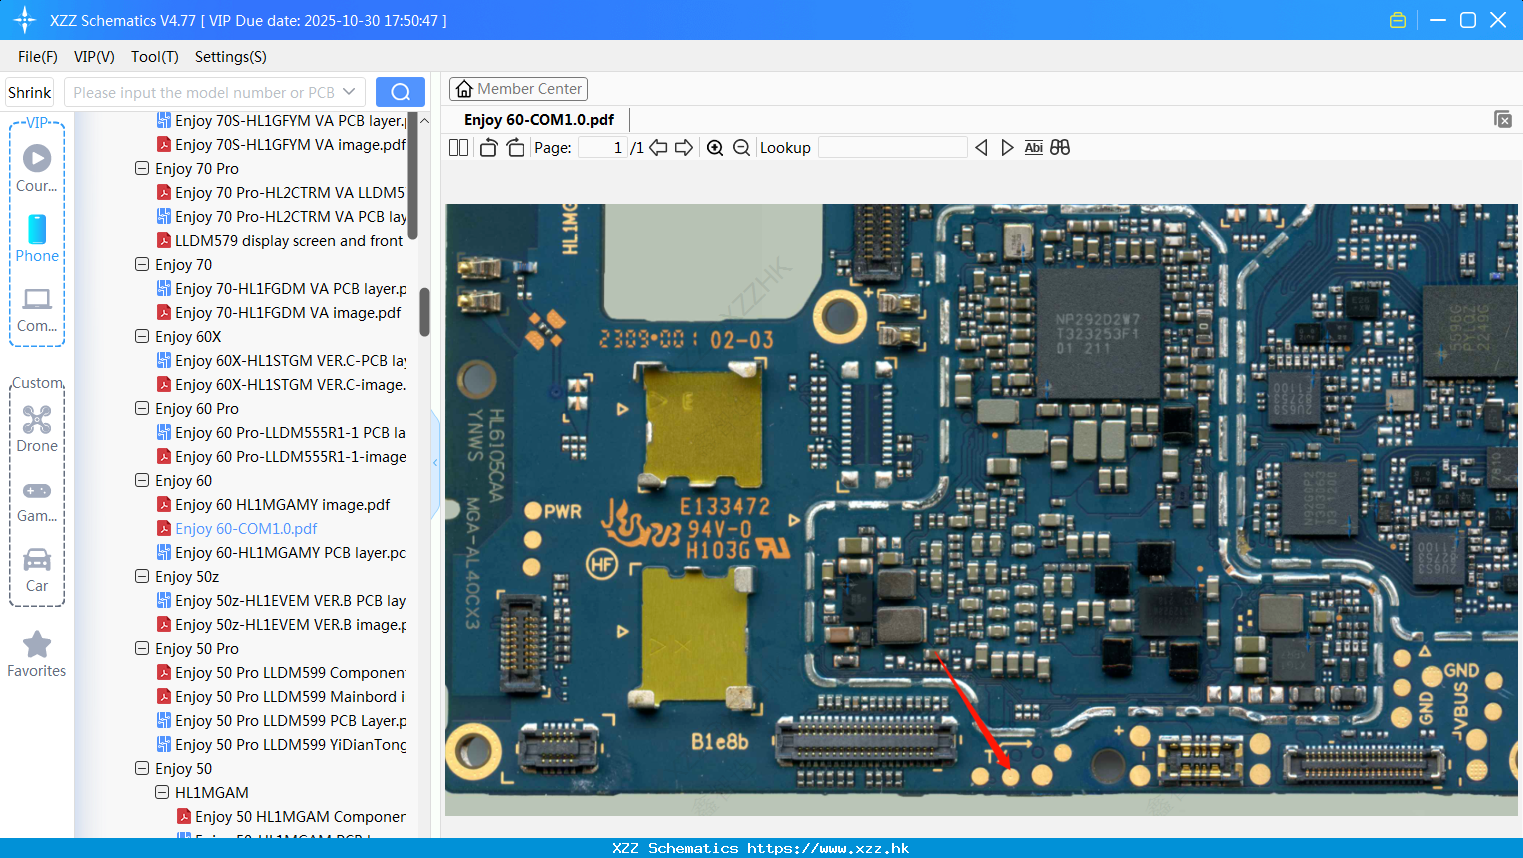Click the Shrink button
Viewport: 1523px width, 858px height.
click(x=30, y=92)
